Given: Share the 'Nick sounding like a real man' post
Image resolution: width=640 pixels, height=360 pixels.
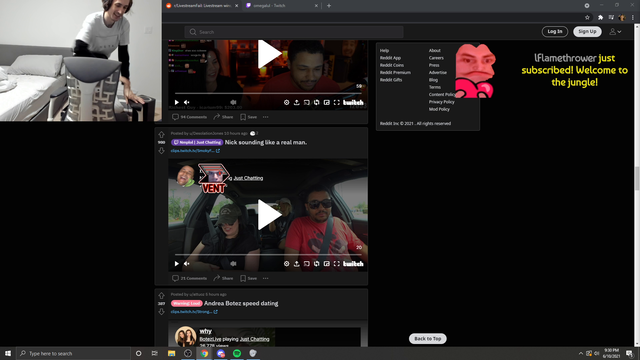Looking at the screenshot, I should pos(223,278).
